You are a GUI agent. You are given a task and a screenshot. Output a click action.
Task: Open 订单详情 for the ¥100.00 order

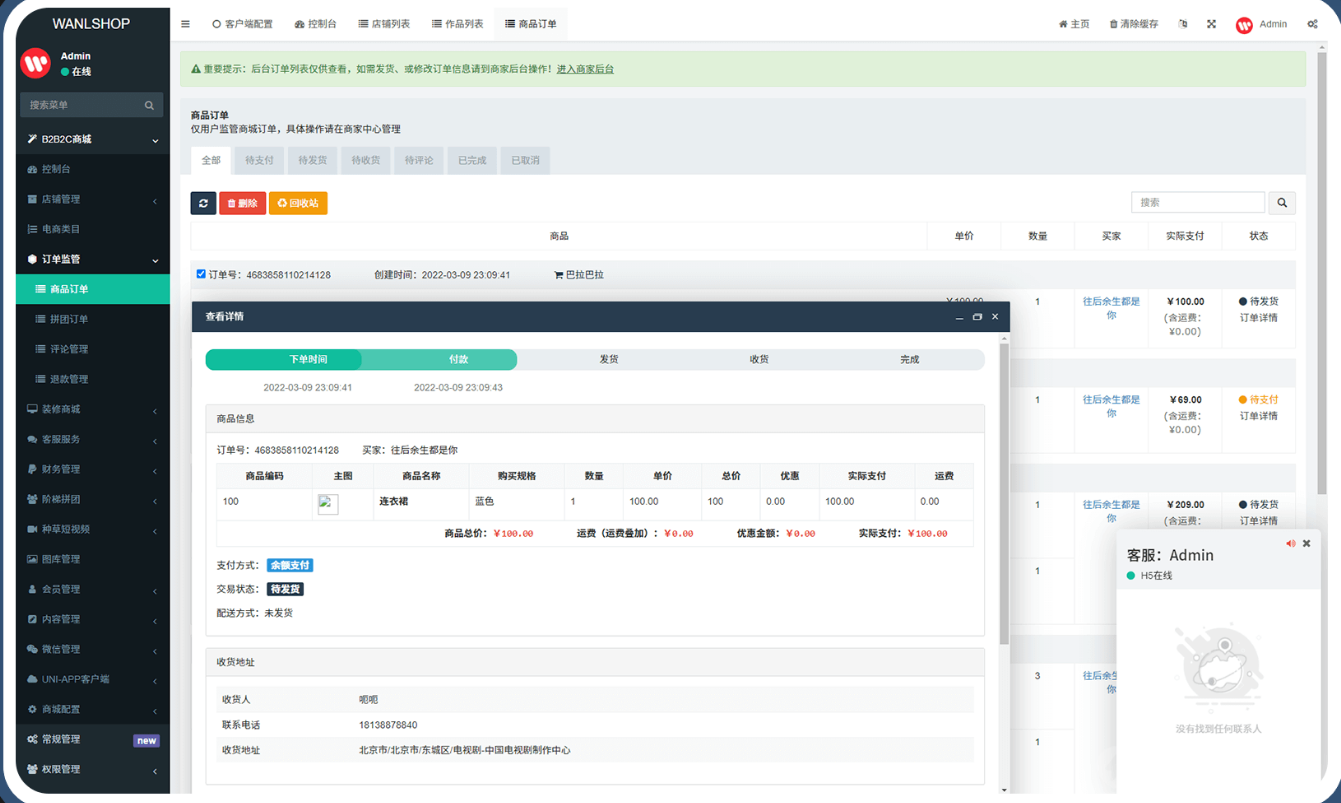[1259, 318]
